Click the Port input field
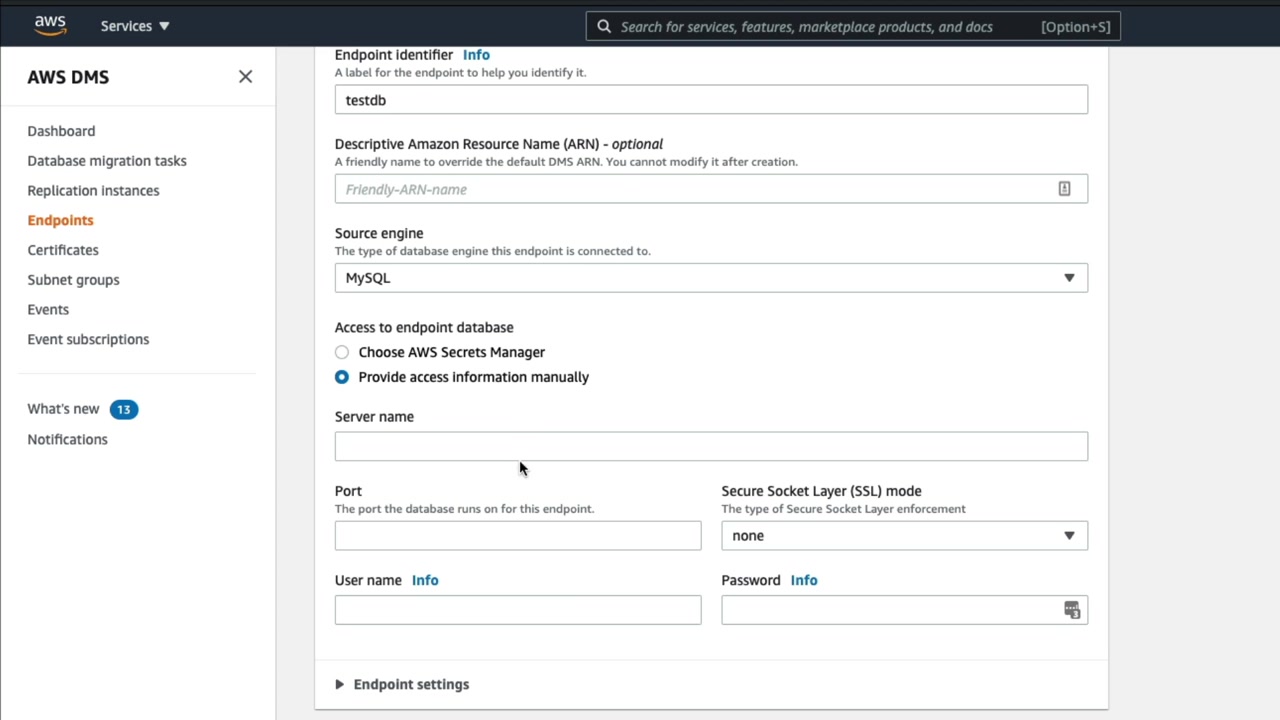Screen dimensions: 1280x720 coord(517,536)
